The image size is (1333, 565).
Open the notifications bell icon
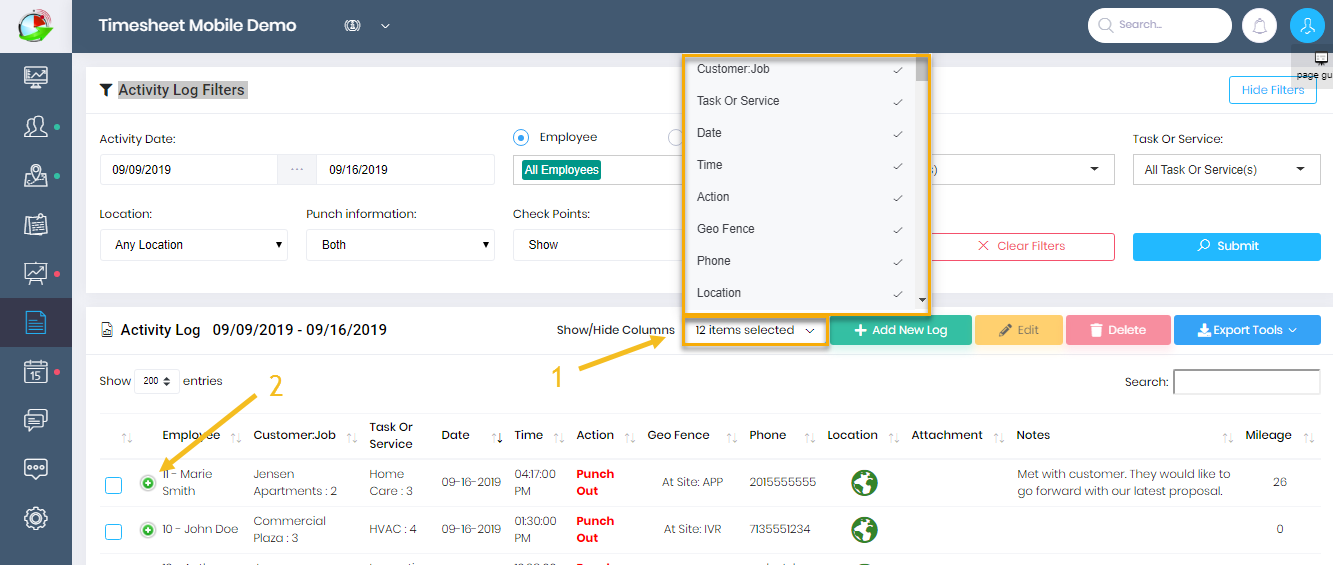(x=1259, y=25)
